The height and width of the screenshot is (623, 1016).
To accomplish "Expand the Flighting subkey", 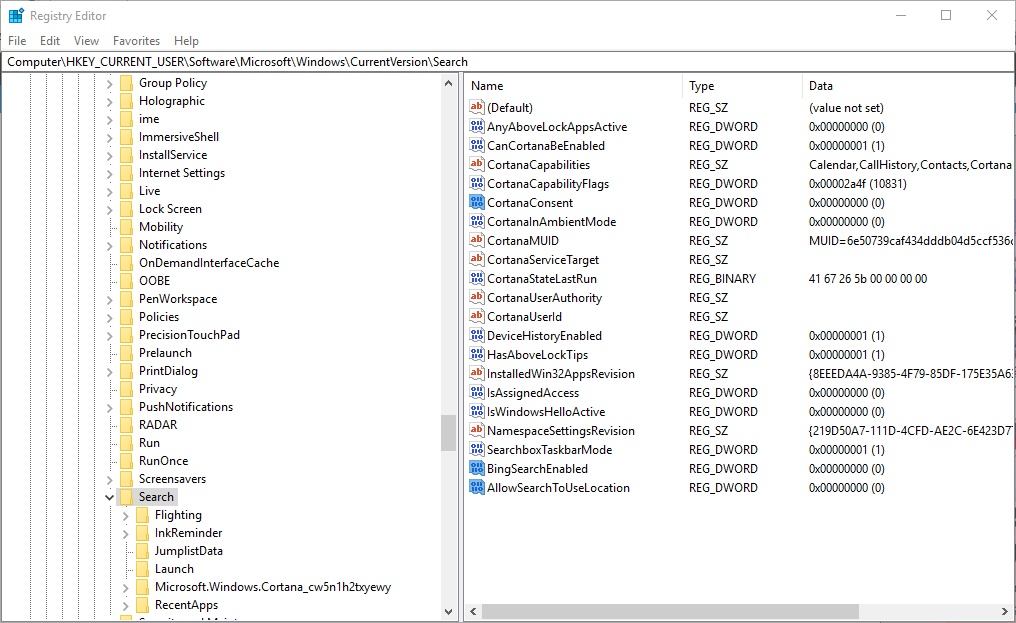I will point(126,516).
